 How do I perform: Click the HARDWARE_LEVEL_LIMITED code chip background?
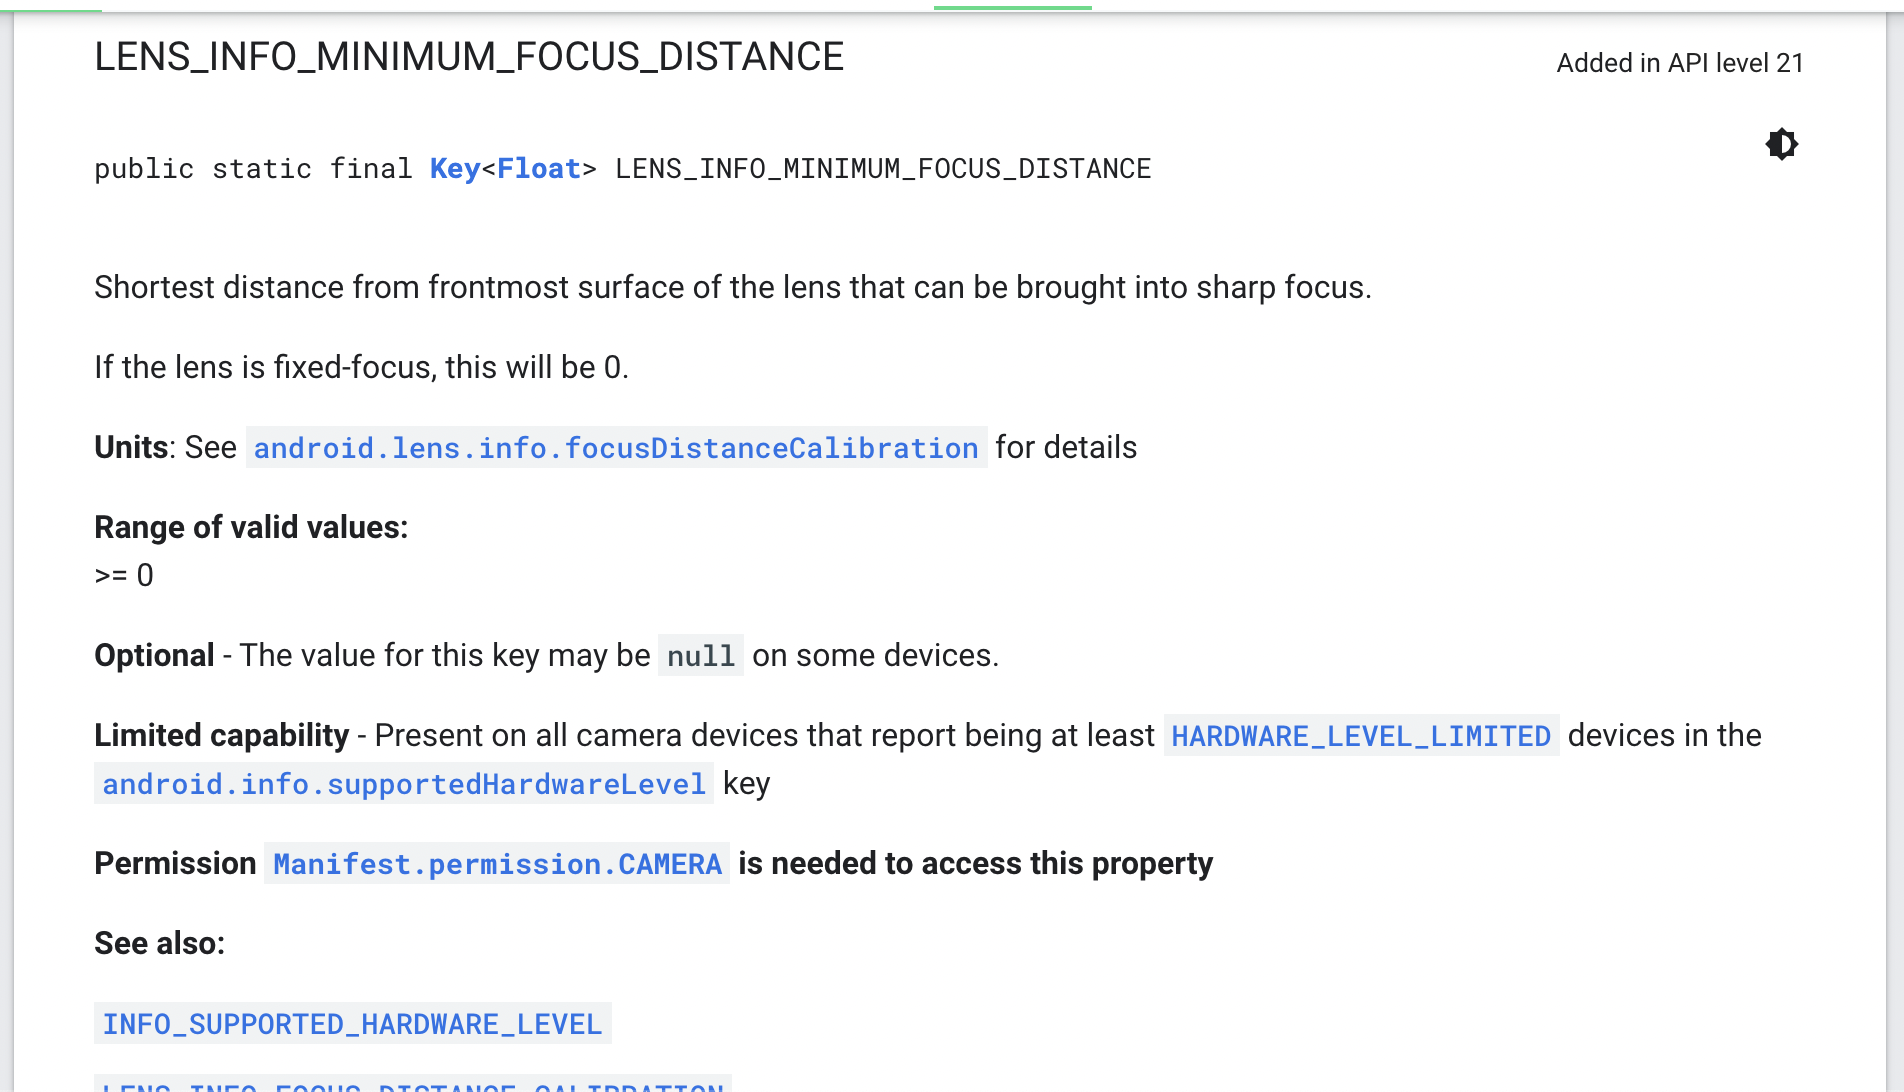coord(1360,736)
